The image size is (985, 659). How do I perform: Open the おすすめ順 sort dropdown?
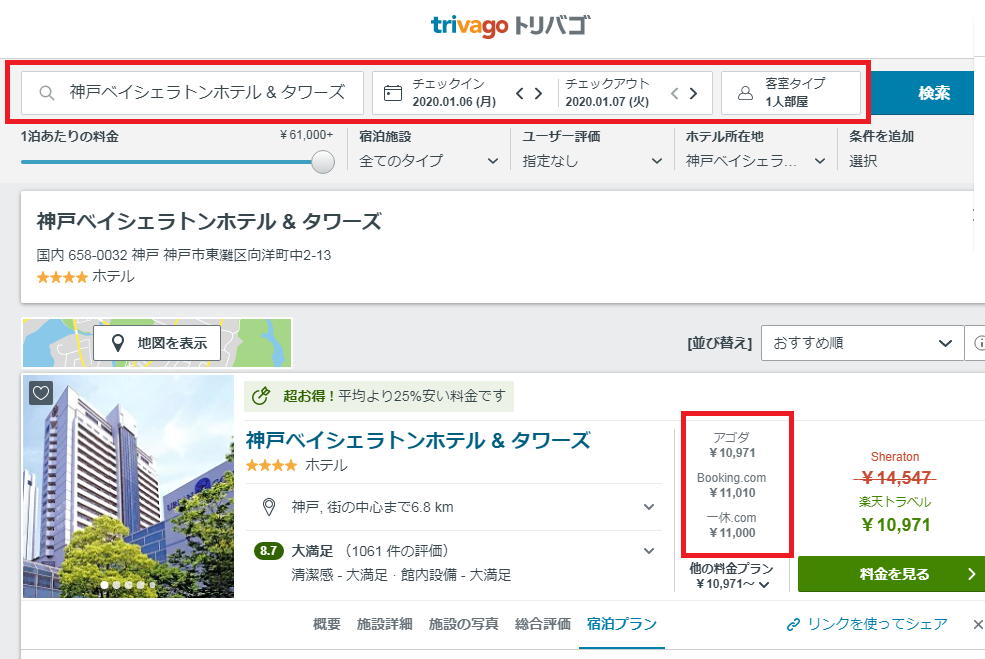(863, 343)
